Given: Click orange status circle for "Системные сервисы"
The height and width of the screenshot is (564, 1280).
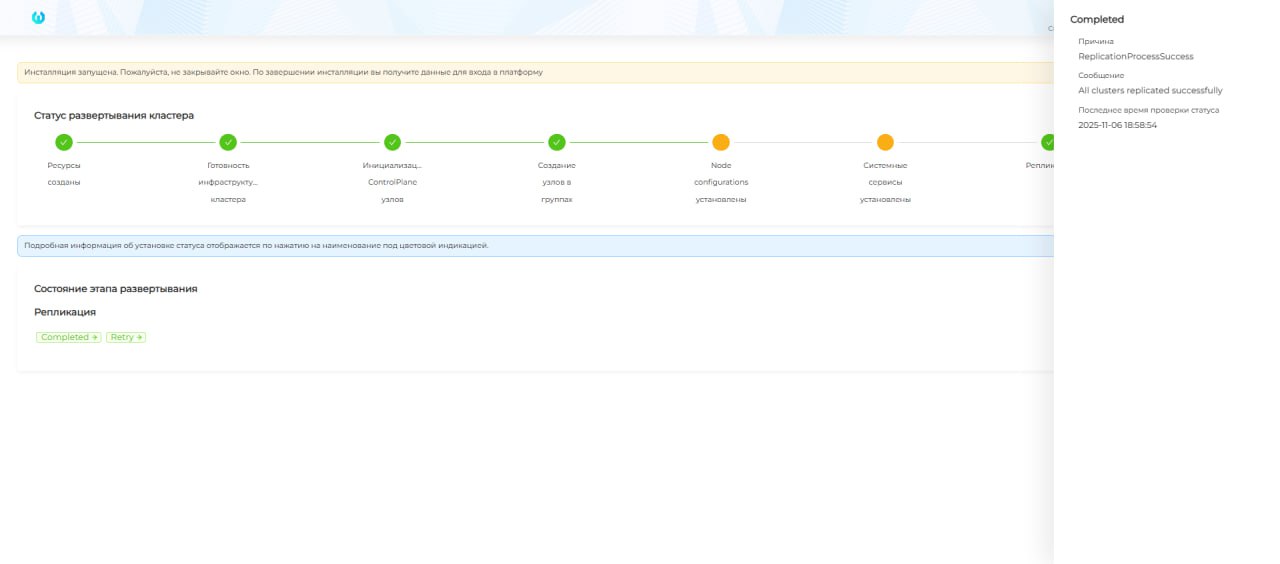Looking at the screenshot, I should point(885,142).
